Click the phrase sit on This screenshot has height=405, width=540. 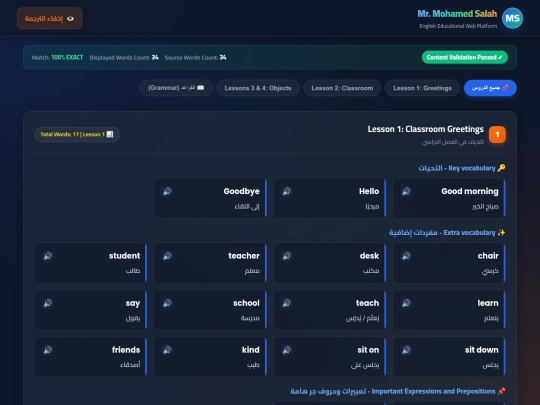click(368, 350)
